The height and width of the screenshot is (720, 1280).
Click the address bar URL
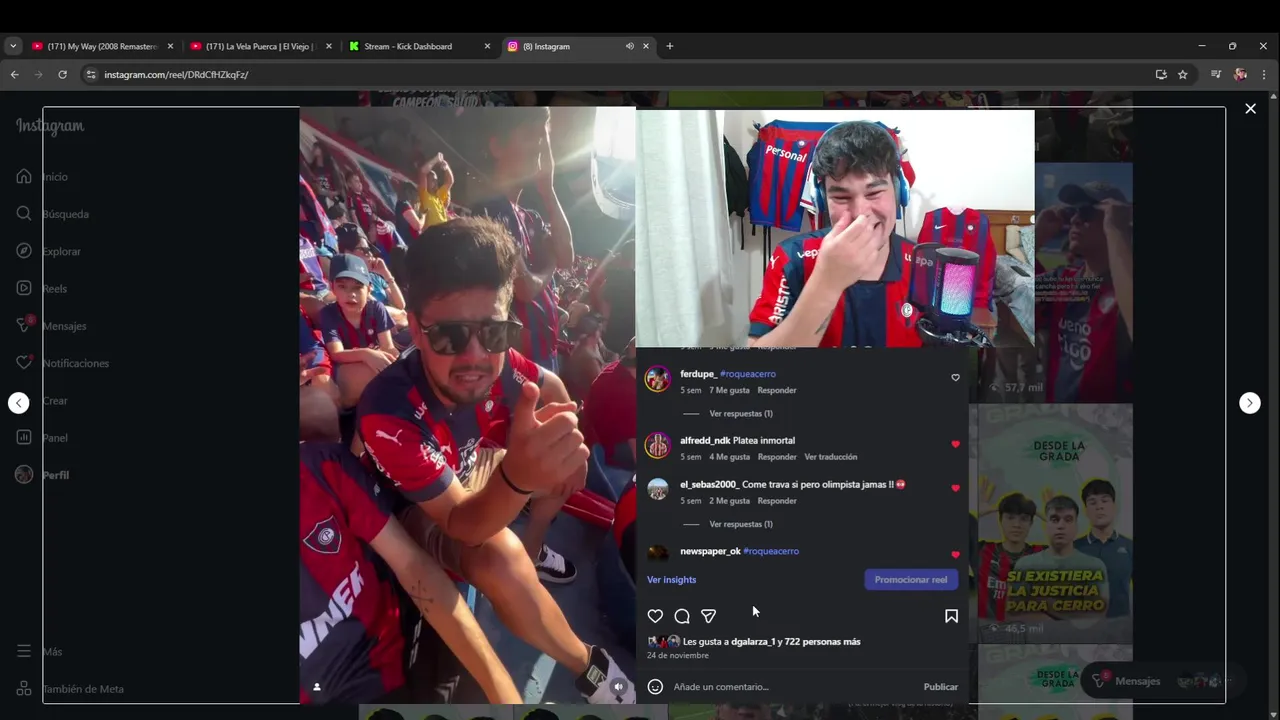pyautogui.click(x=176, y=75)
